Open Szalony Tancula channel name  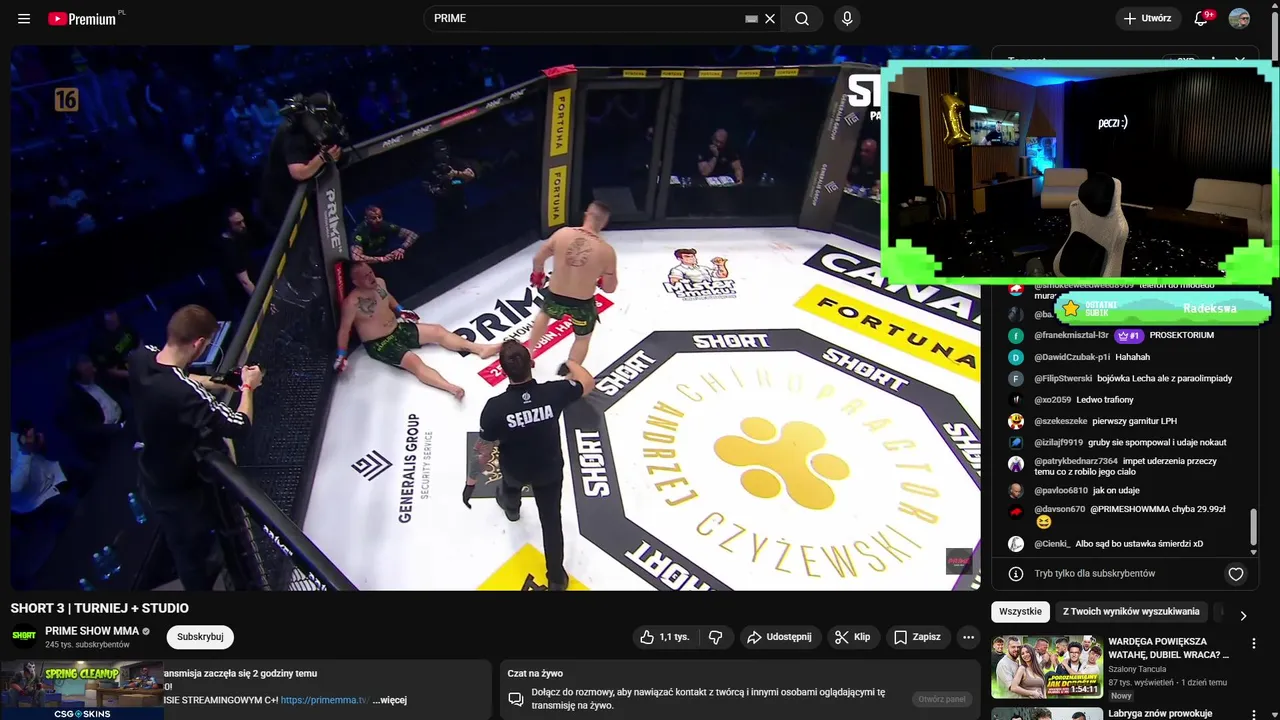click(x=1138, y=669)
